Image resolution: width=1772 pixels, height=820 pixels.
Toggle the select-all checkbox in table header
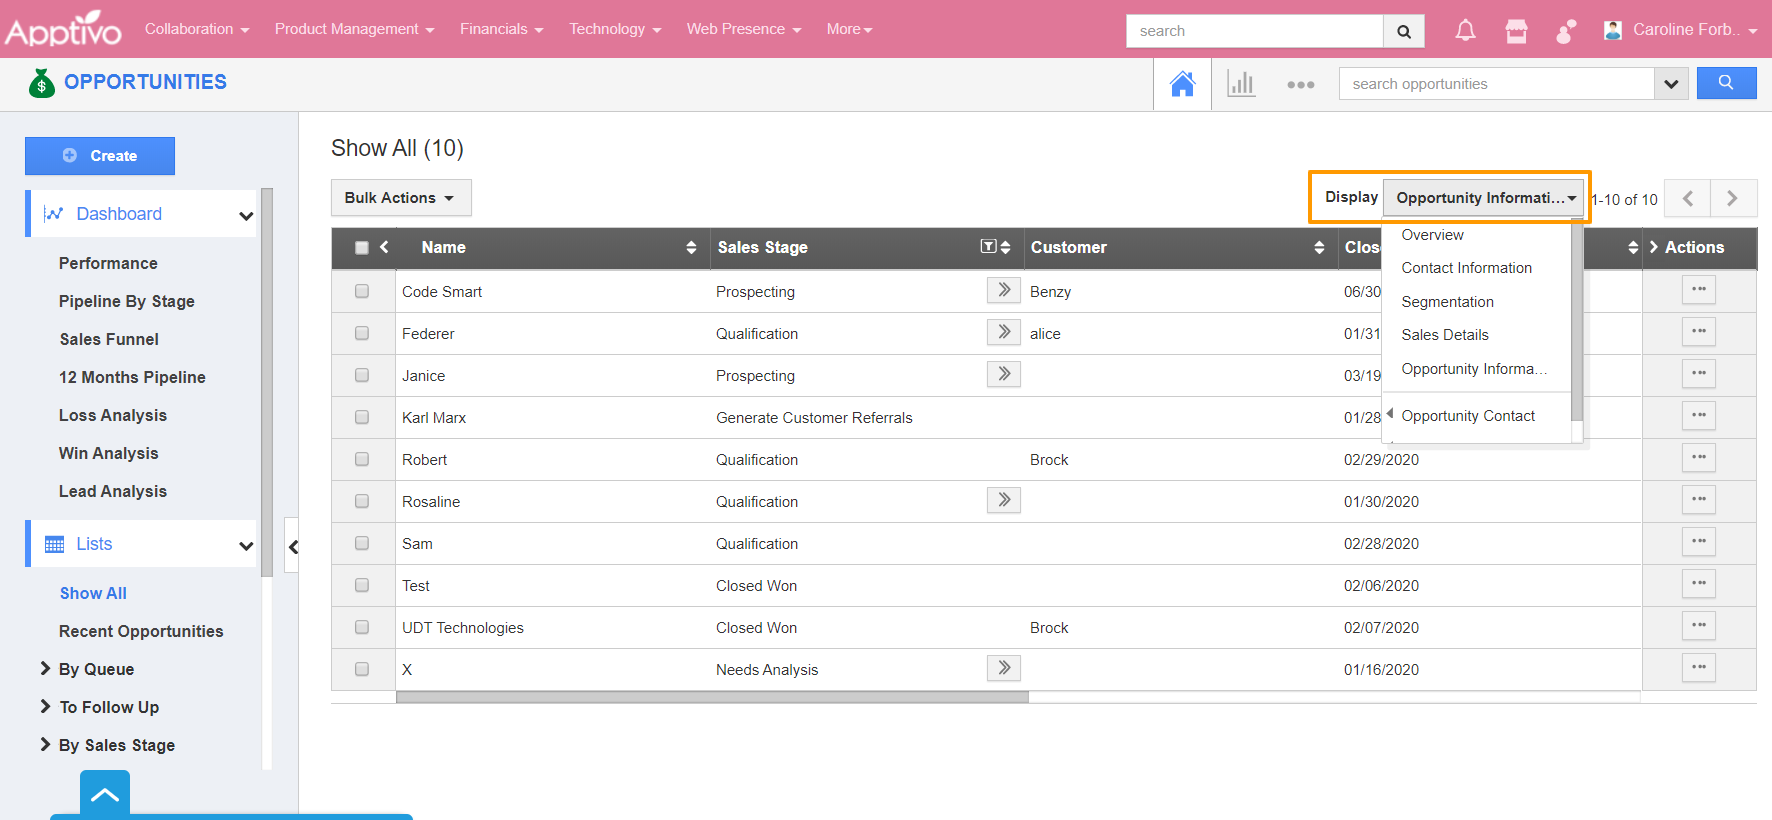(362, 248)
